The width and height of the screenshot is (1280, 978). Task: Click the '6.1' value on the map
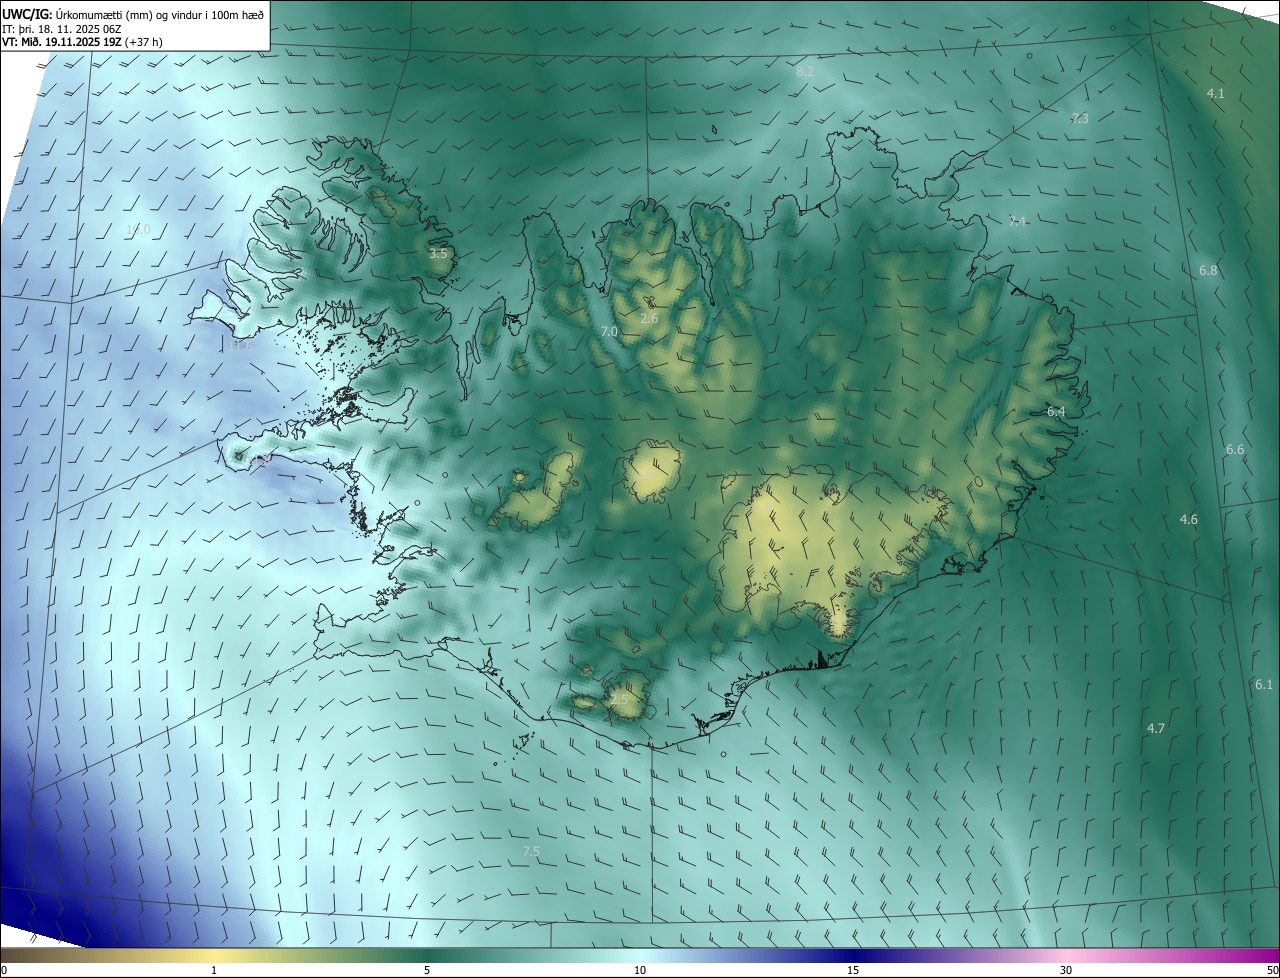point(1264,685)
